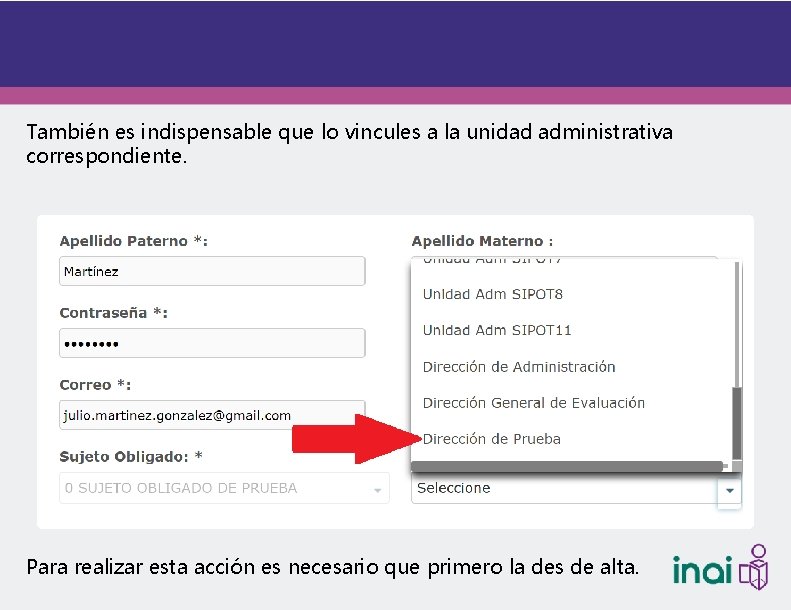Choose Dirección General de Evaluación option
Image resolution: width=791 pixels, height=610 pixels.
534,403
